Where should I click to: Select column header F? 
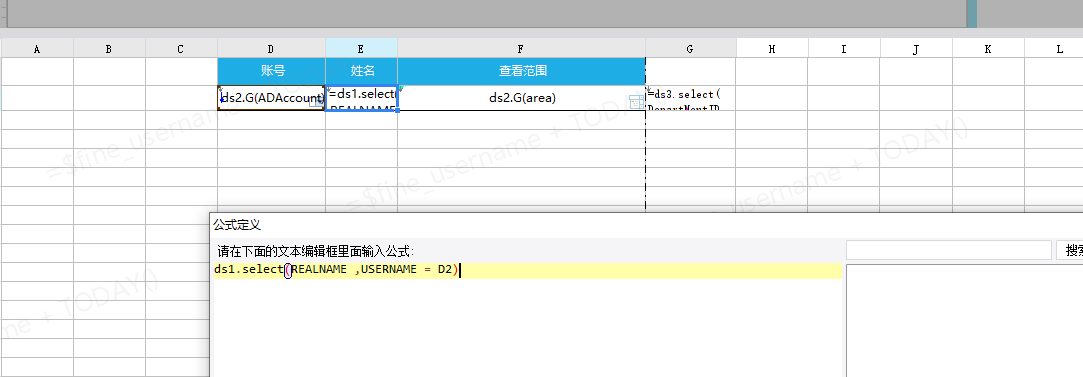pyautogui.click(x=521, y=49)
